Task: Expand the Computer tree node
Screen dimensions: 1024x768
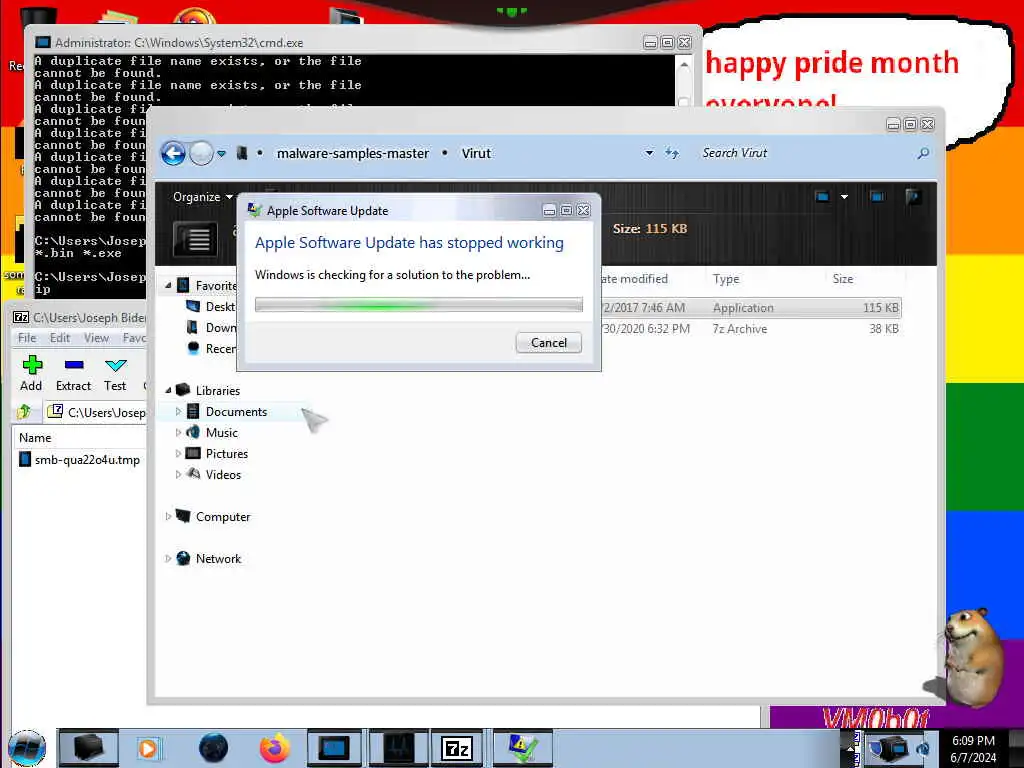Action: (x=168, y=517)
